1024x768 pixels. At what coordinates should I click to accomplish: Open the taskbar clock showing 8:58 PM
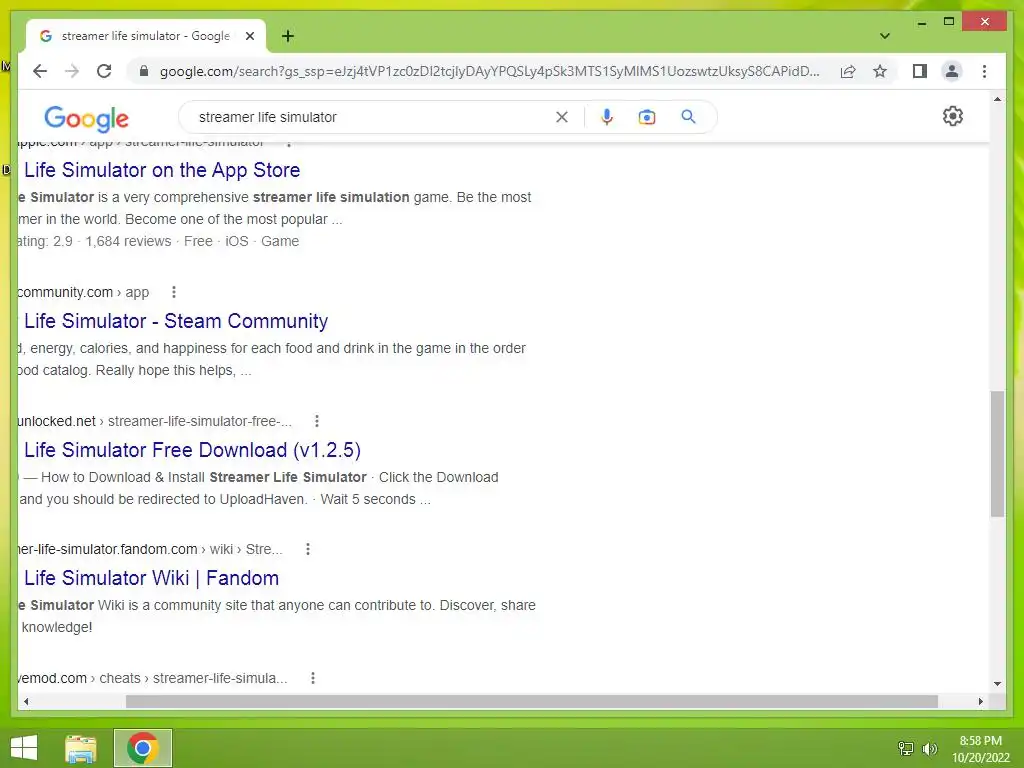(x=980, y=748)
